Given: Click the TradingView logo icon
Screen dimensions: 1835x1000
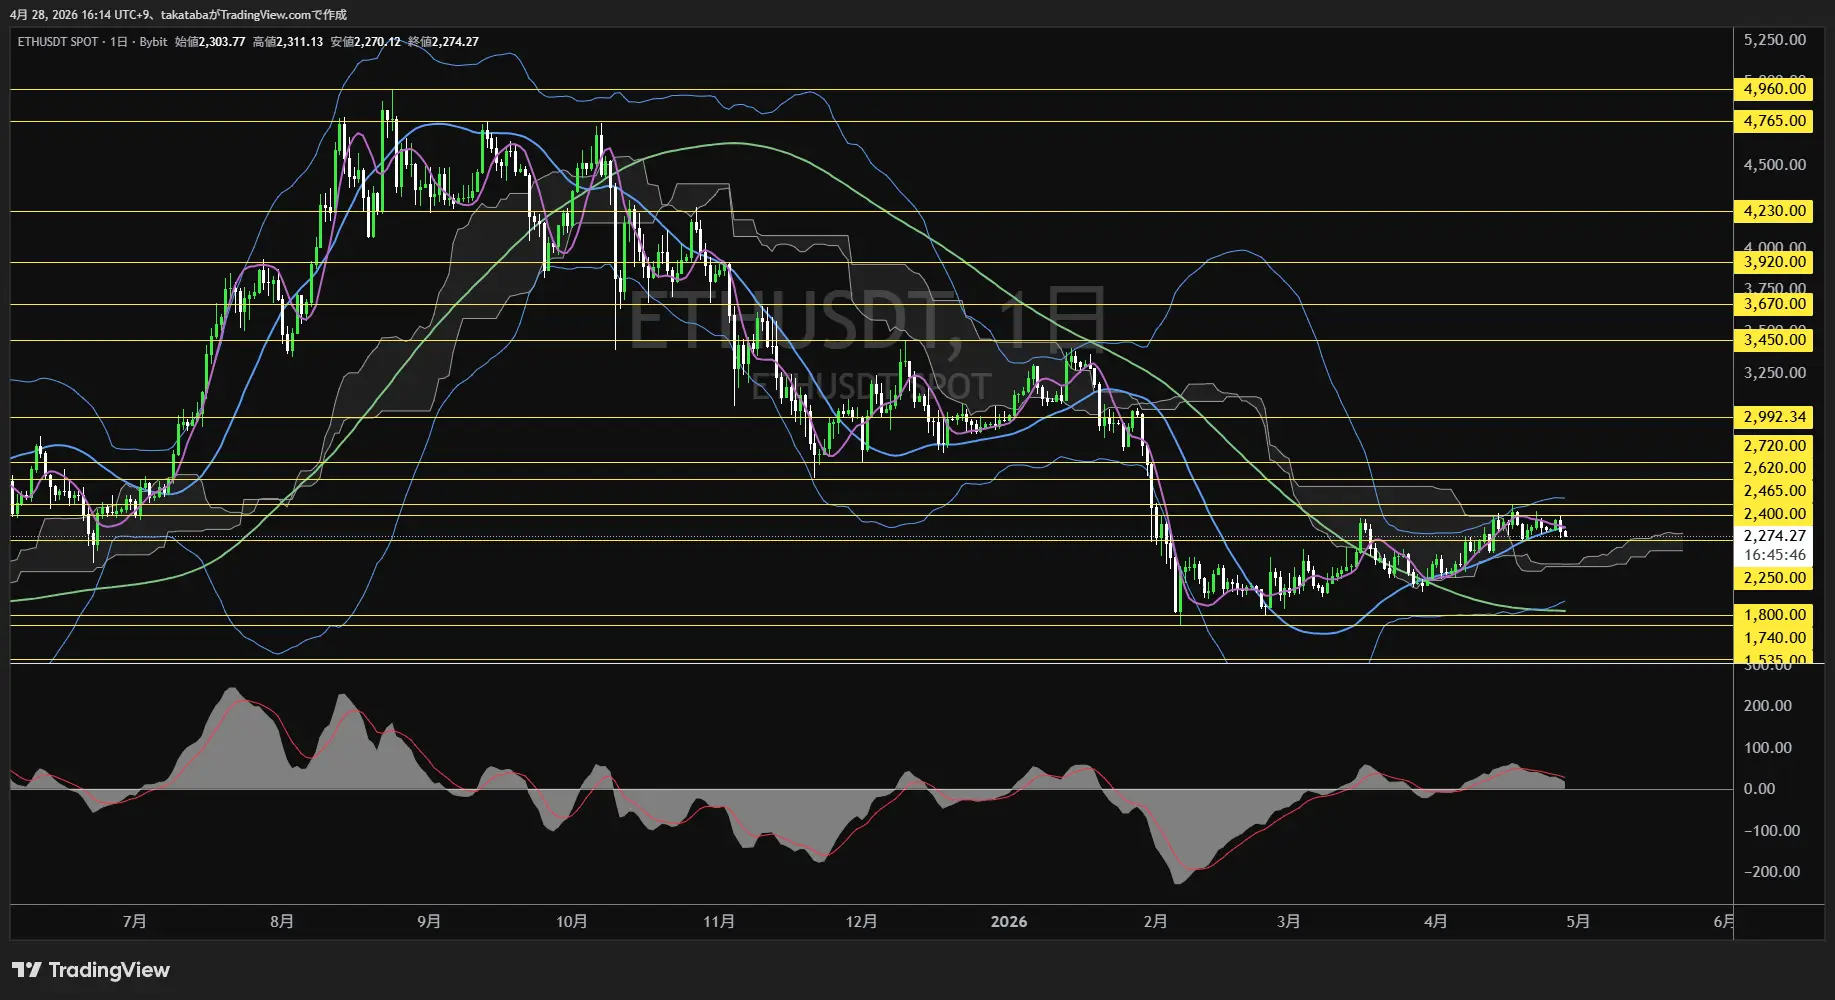Looking at the screenshot, I should [27, 970].
